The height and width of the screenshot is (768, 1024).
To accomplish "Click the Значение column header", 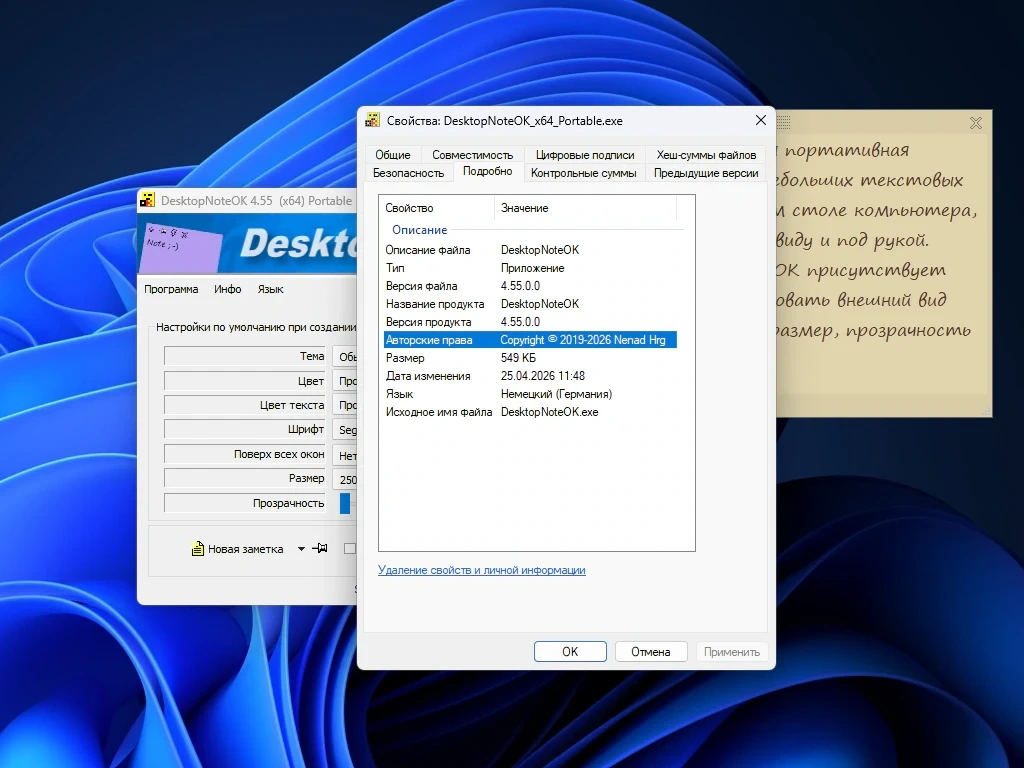I will click(585, 208).
